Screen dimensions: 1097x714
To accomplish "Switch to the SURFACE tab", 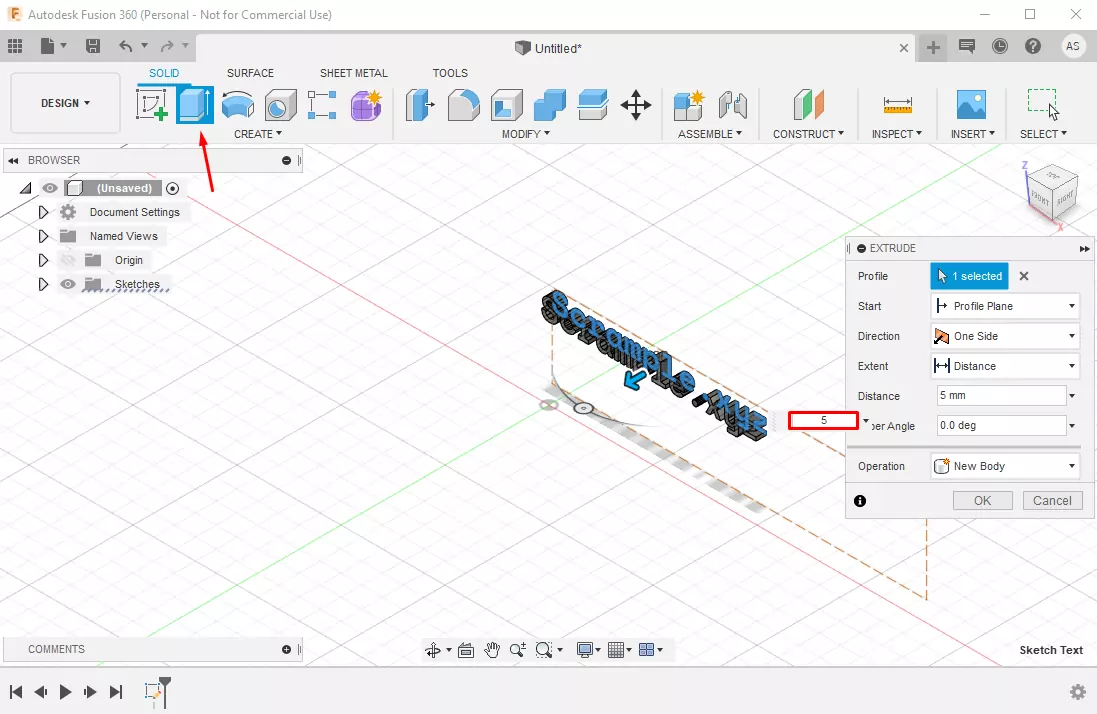I will point(250,73).
